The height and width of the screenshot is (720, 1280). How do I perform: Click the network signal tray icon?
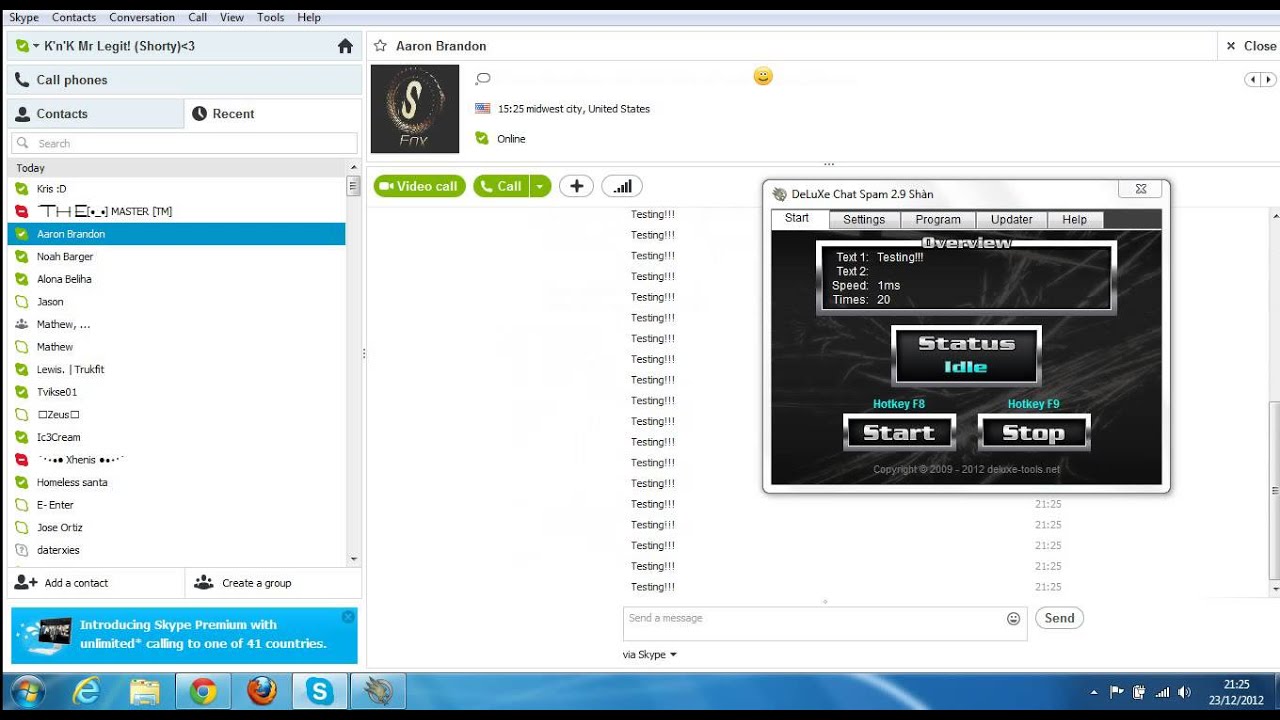(x=1162, y=692)
